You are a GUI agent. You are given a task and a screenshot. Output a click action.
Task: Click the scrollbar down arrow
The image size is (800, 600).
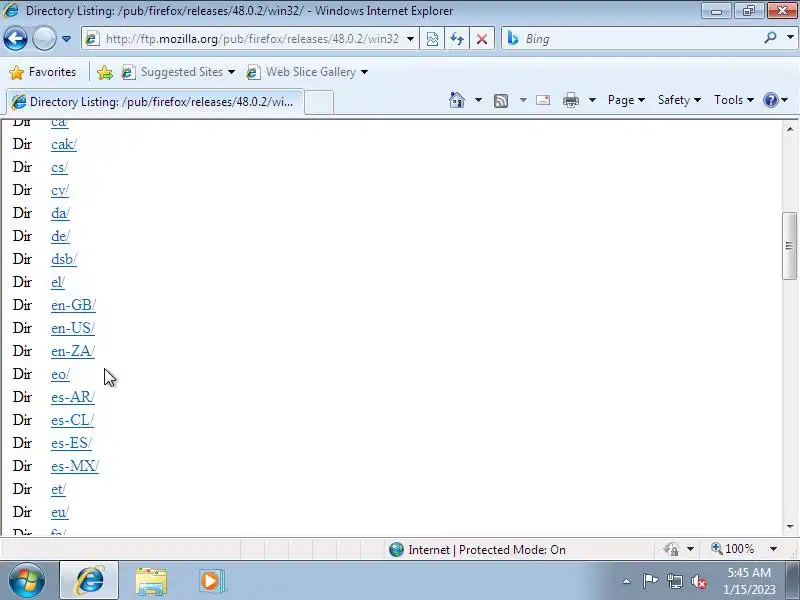(x=790, y=527)
